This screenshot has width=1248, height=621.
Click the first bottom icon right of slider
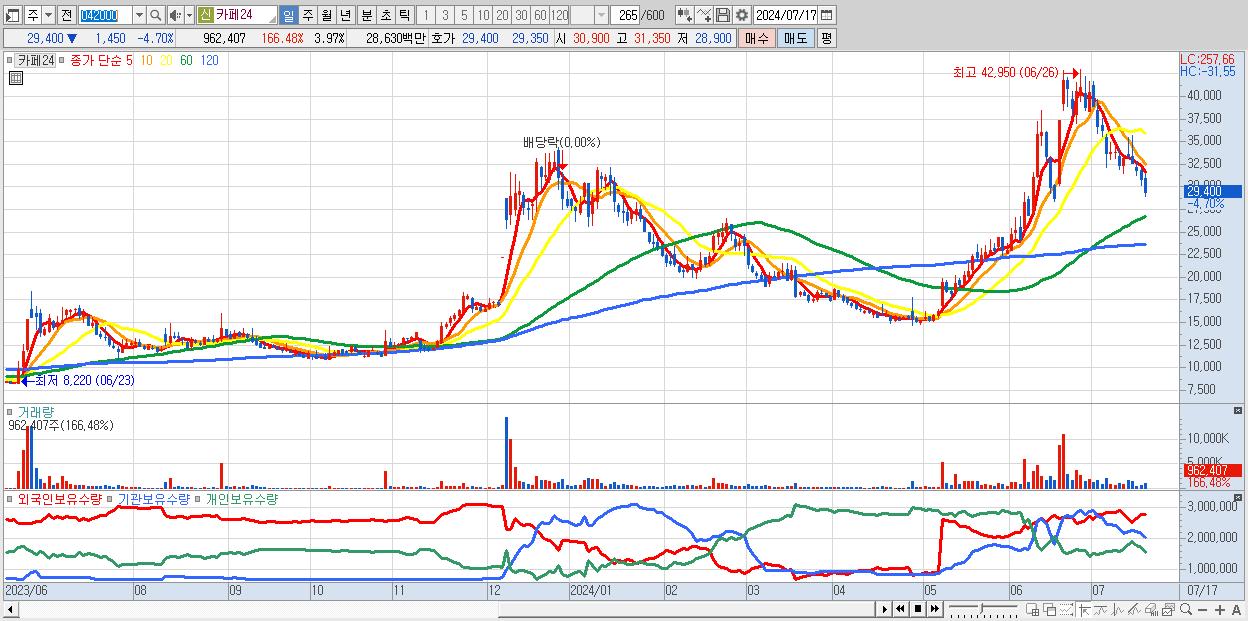(1032, 610)
